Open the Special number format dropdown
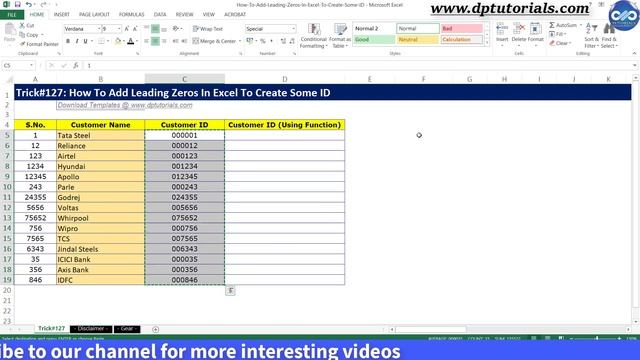640x360 pixels. (x=293, y=29)
